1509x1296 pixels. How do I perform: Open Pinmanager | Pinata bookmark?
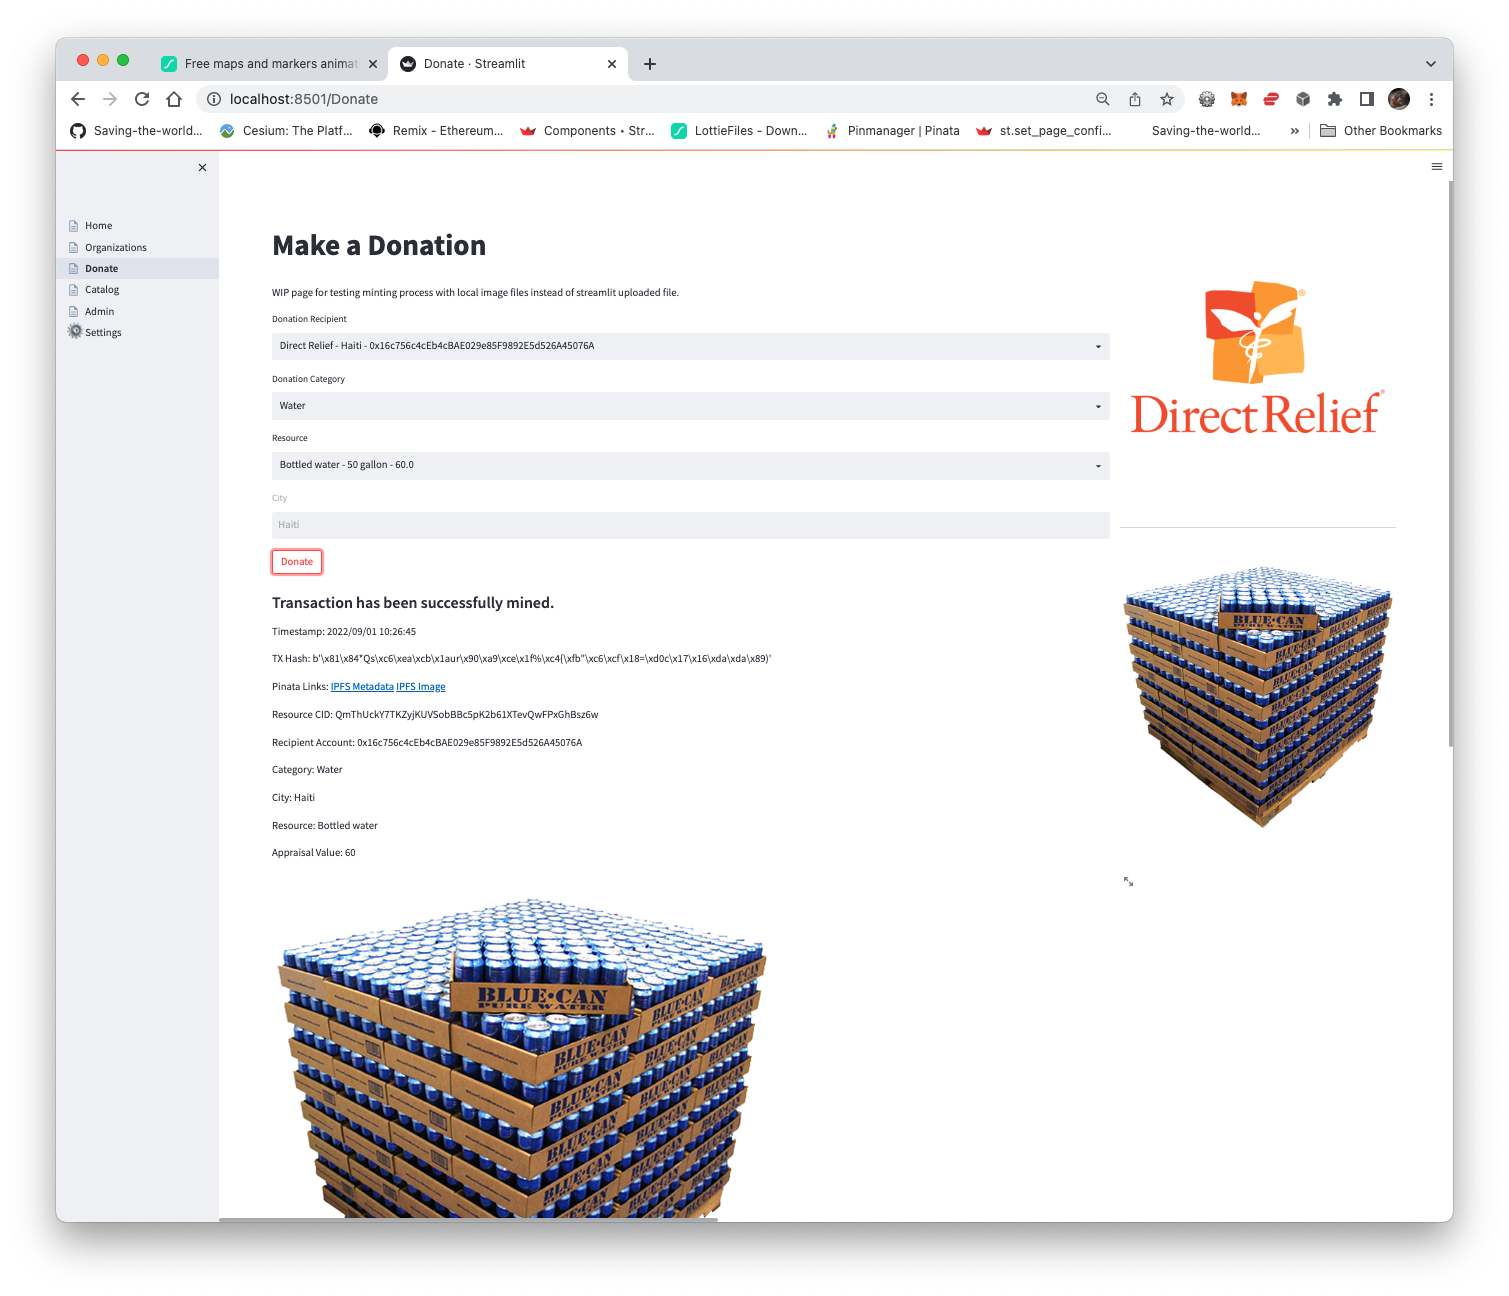(x=892, y=131)
